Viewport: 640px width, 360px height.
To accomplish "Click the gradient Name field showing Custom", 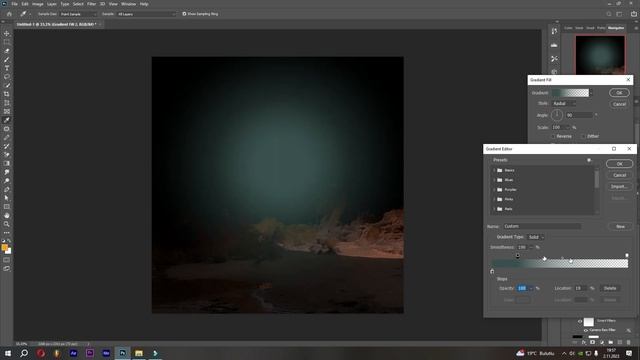I will pos(542,226).
